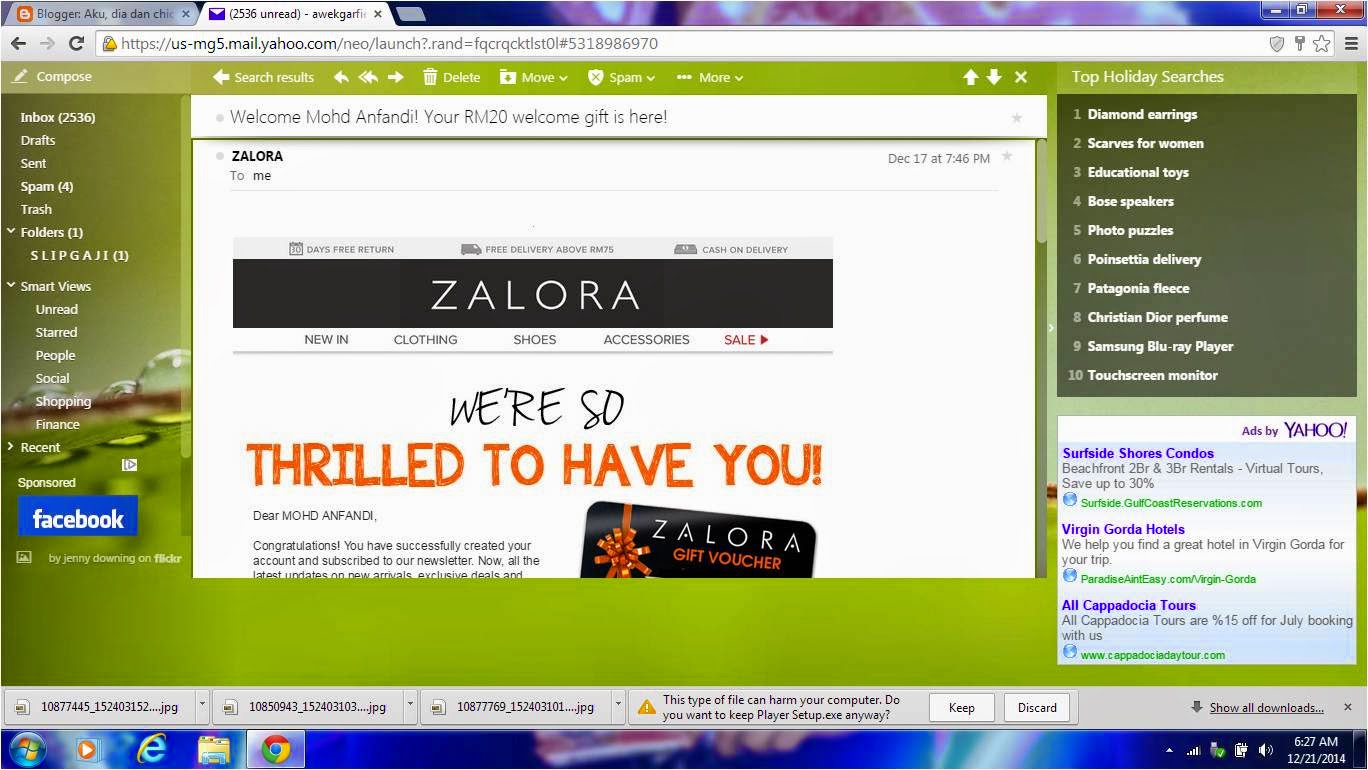Bookmark page with the address bar star
This screenshot has height=770, width=1368.
[1322, 43]
